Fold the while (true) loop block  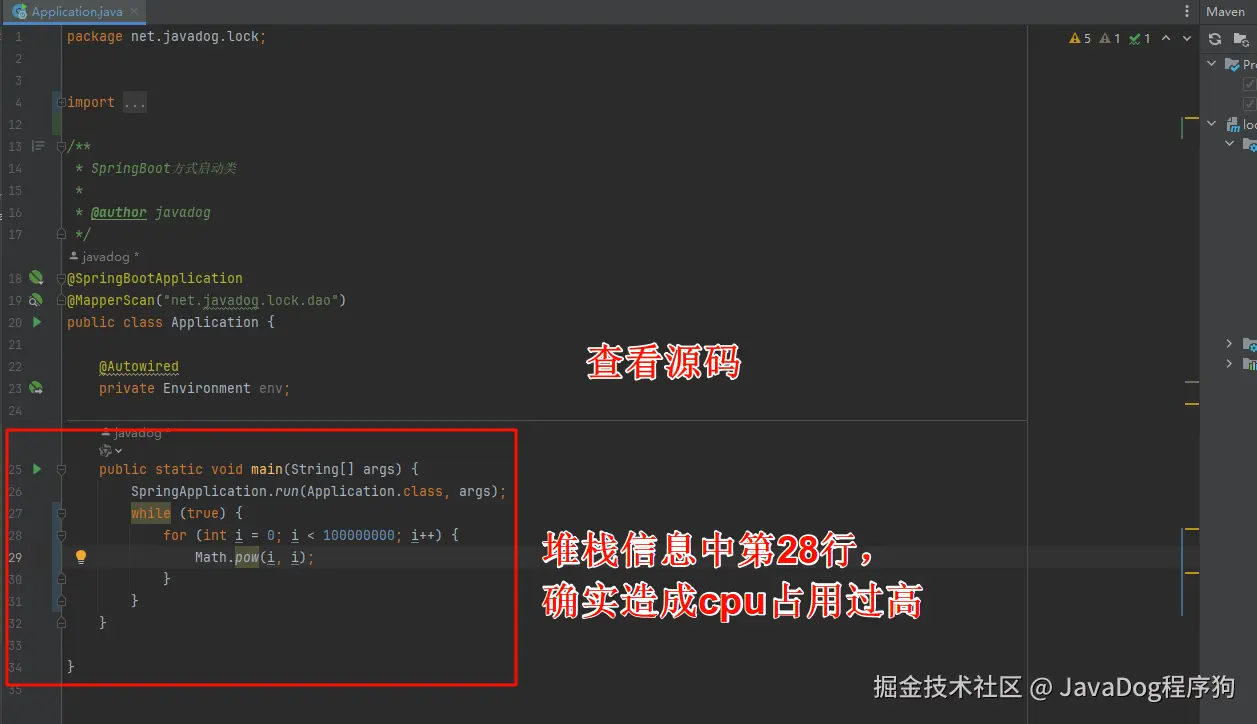pos(61,513)
